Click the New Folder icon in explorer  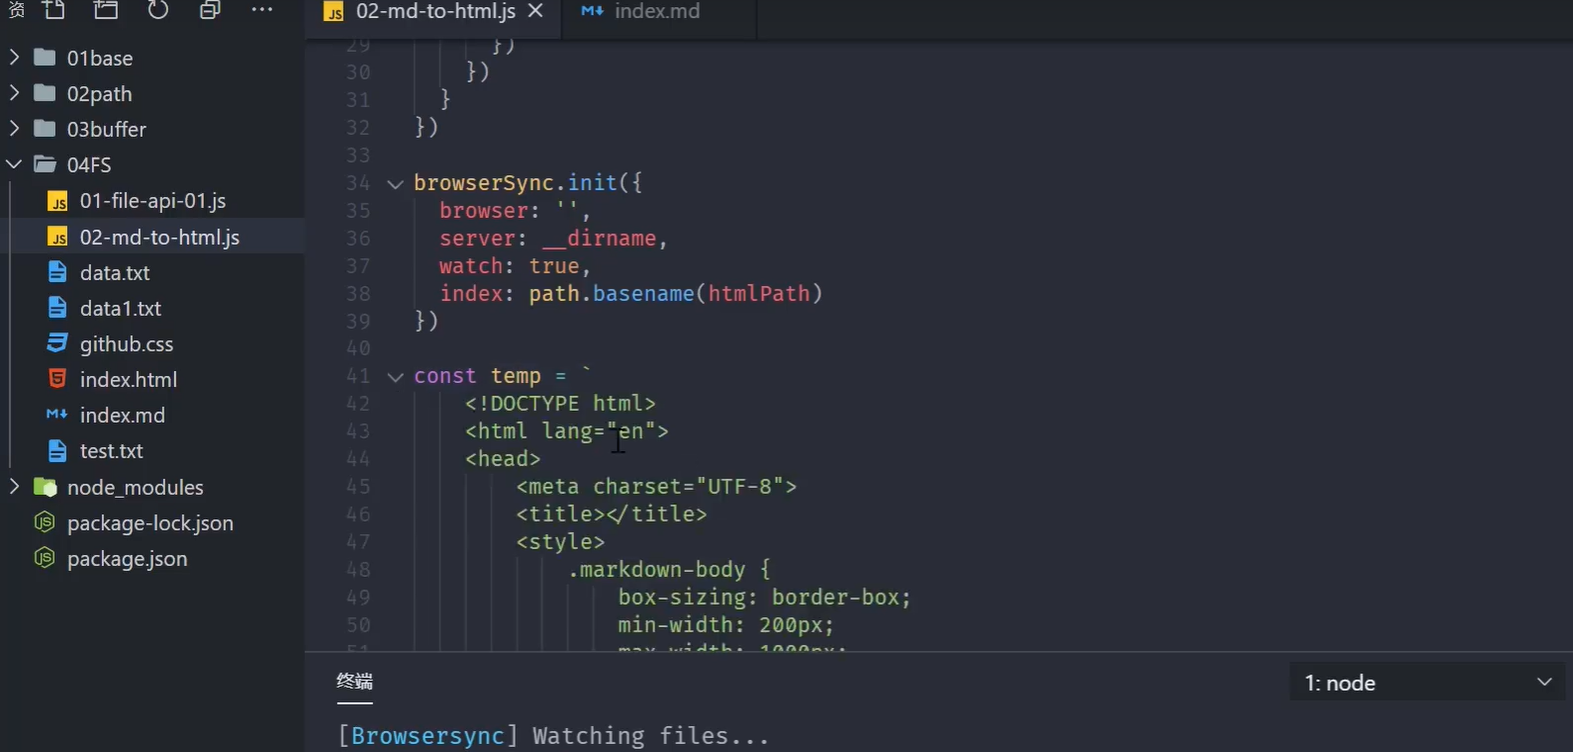coord(106,10)
